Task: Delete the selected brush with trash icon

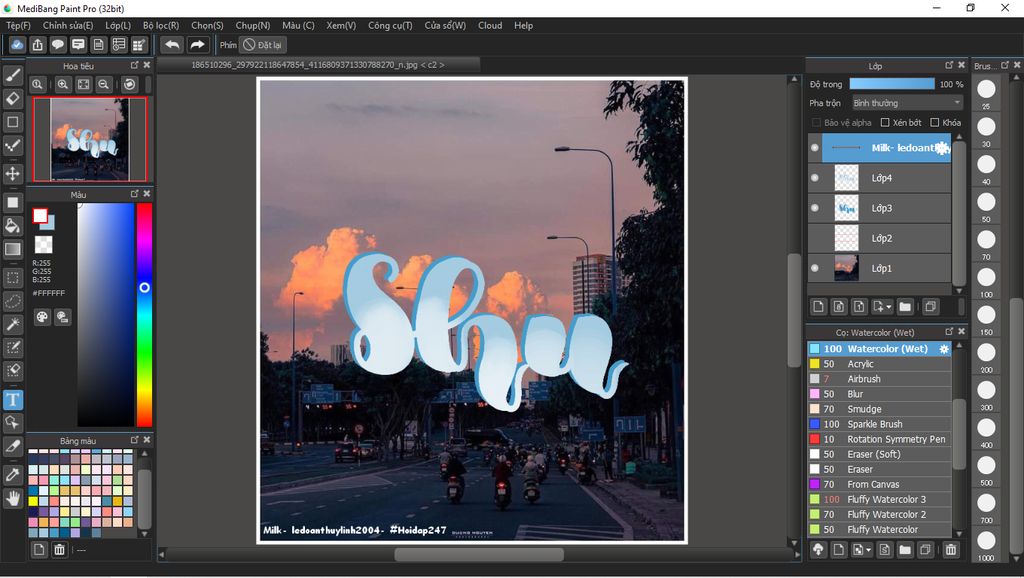Action: tap(951, 550)
